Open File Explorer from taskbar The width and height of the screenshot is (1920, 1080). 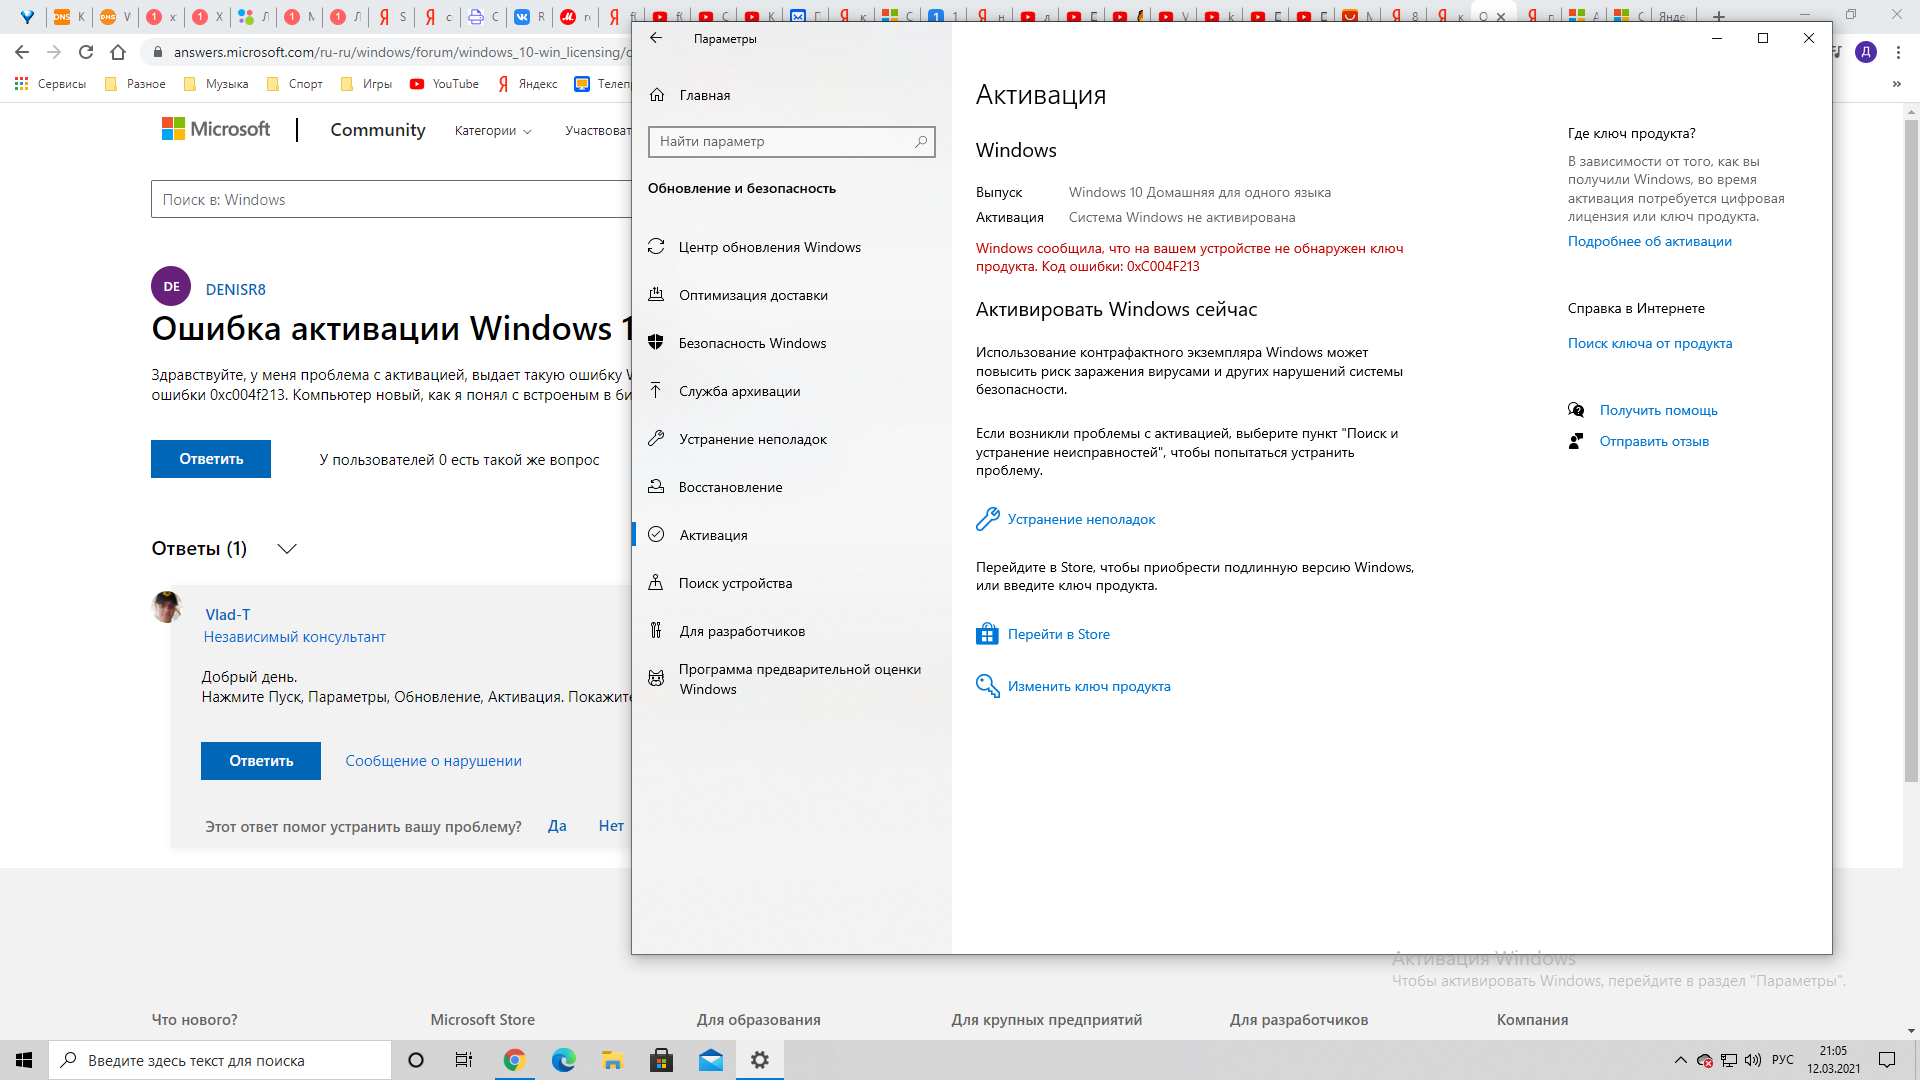[x=612, y=1060]
